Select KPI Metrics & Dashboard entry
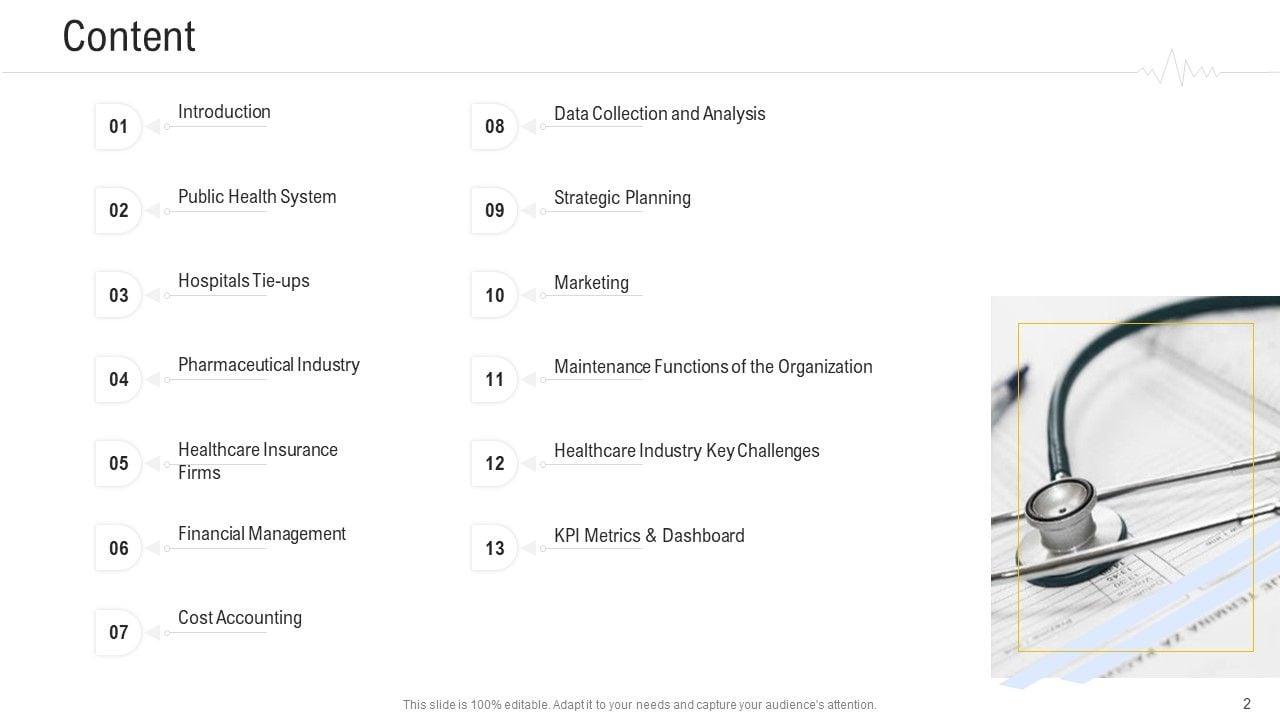The width and height of the screenshot is (1280, 720). point(649,536)
